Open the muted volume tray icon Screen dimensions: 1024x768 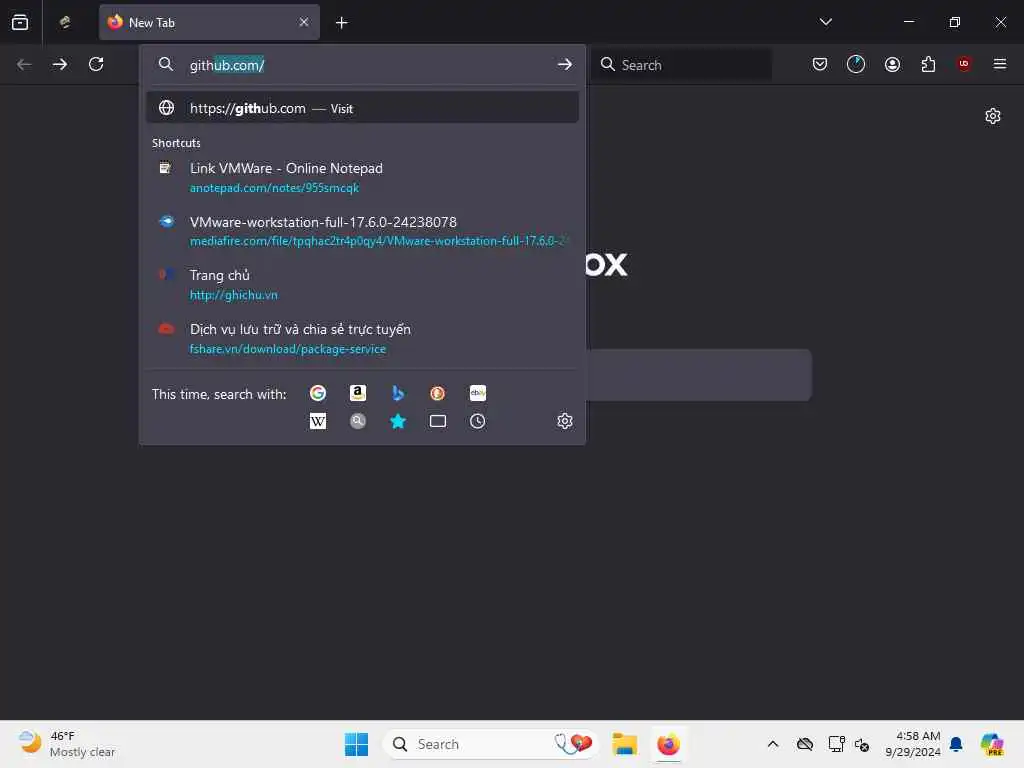point(861,744)
